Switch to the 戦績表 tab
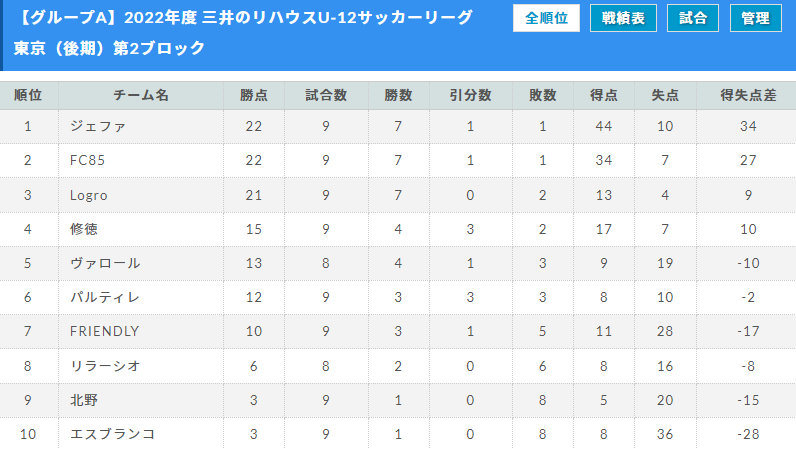The image size is (796, 449). pyautogui.click(x=623, y=18)
